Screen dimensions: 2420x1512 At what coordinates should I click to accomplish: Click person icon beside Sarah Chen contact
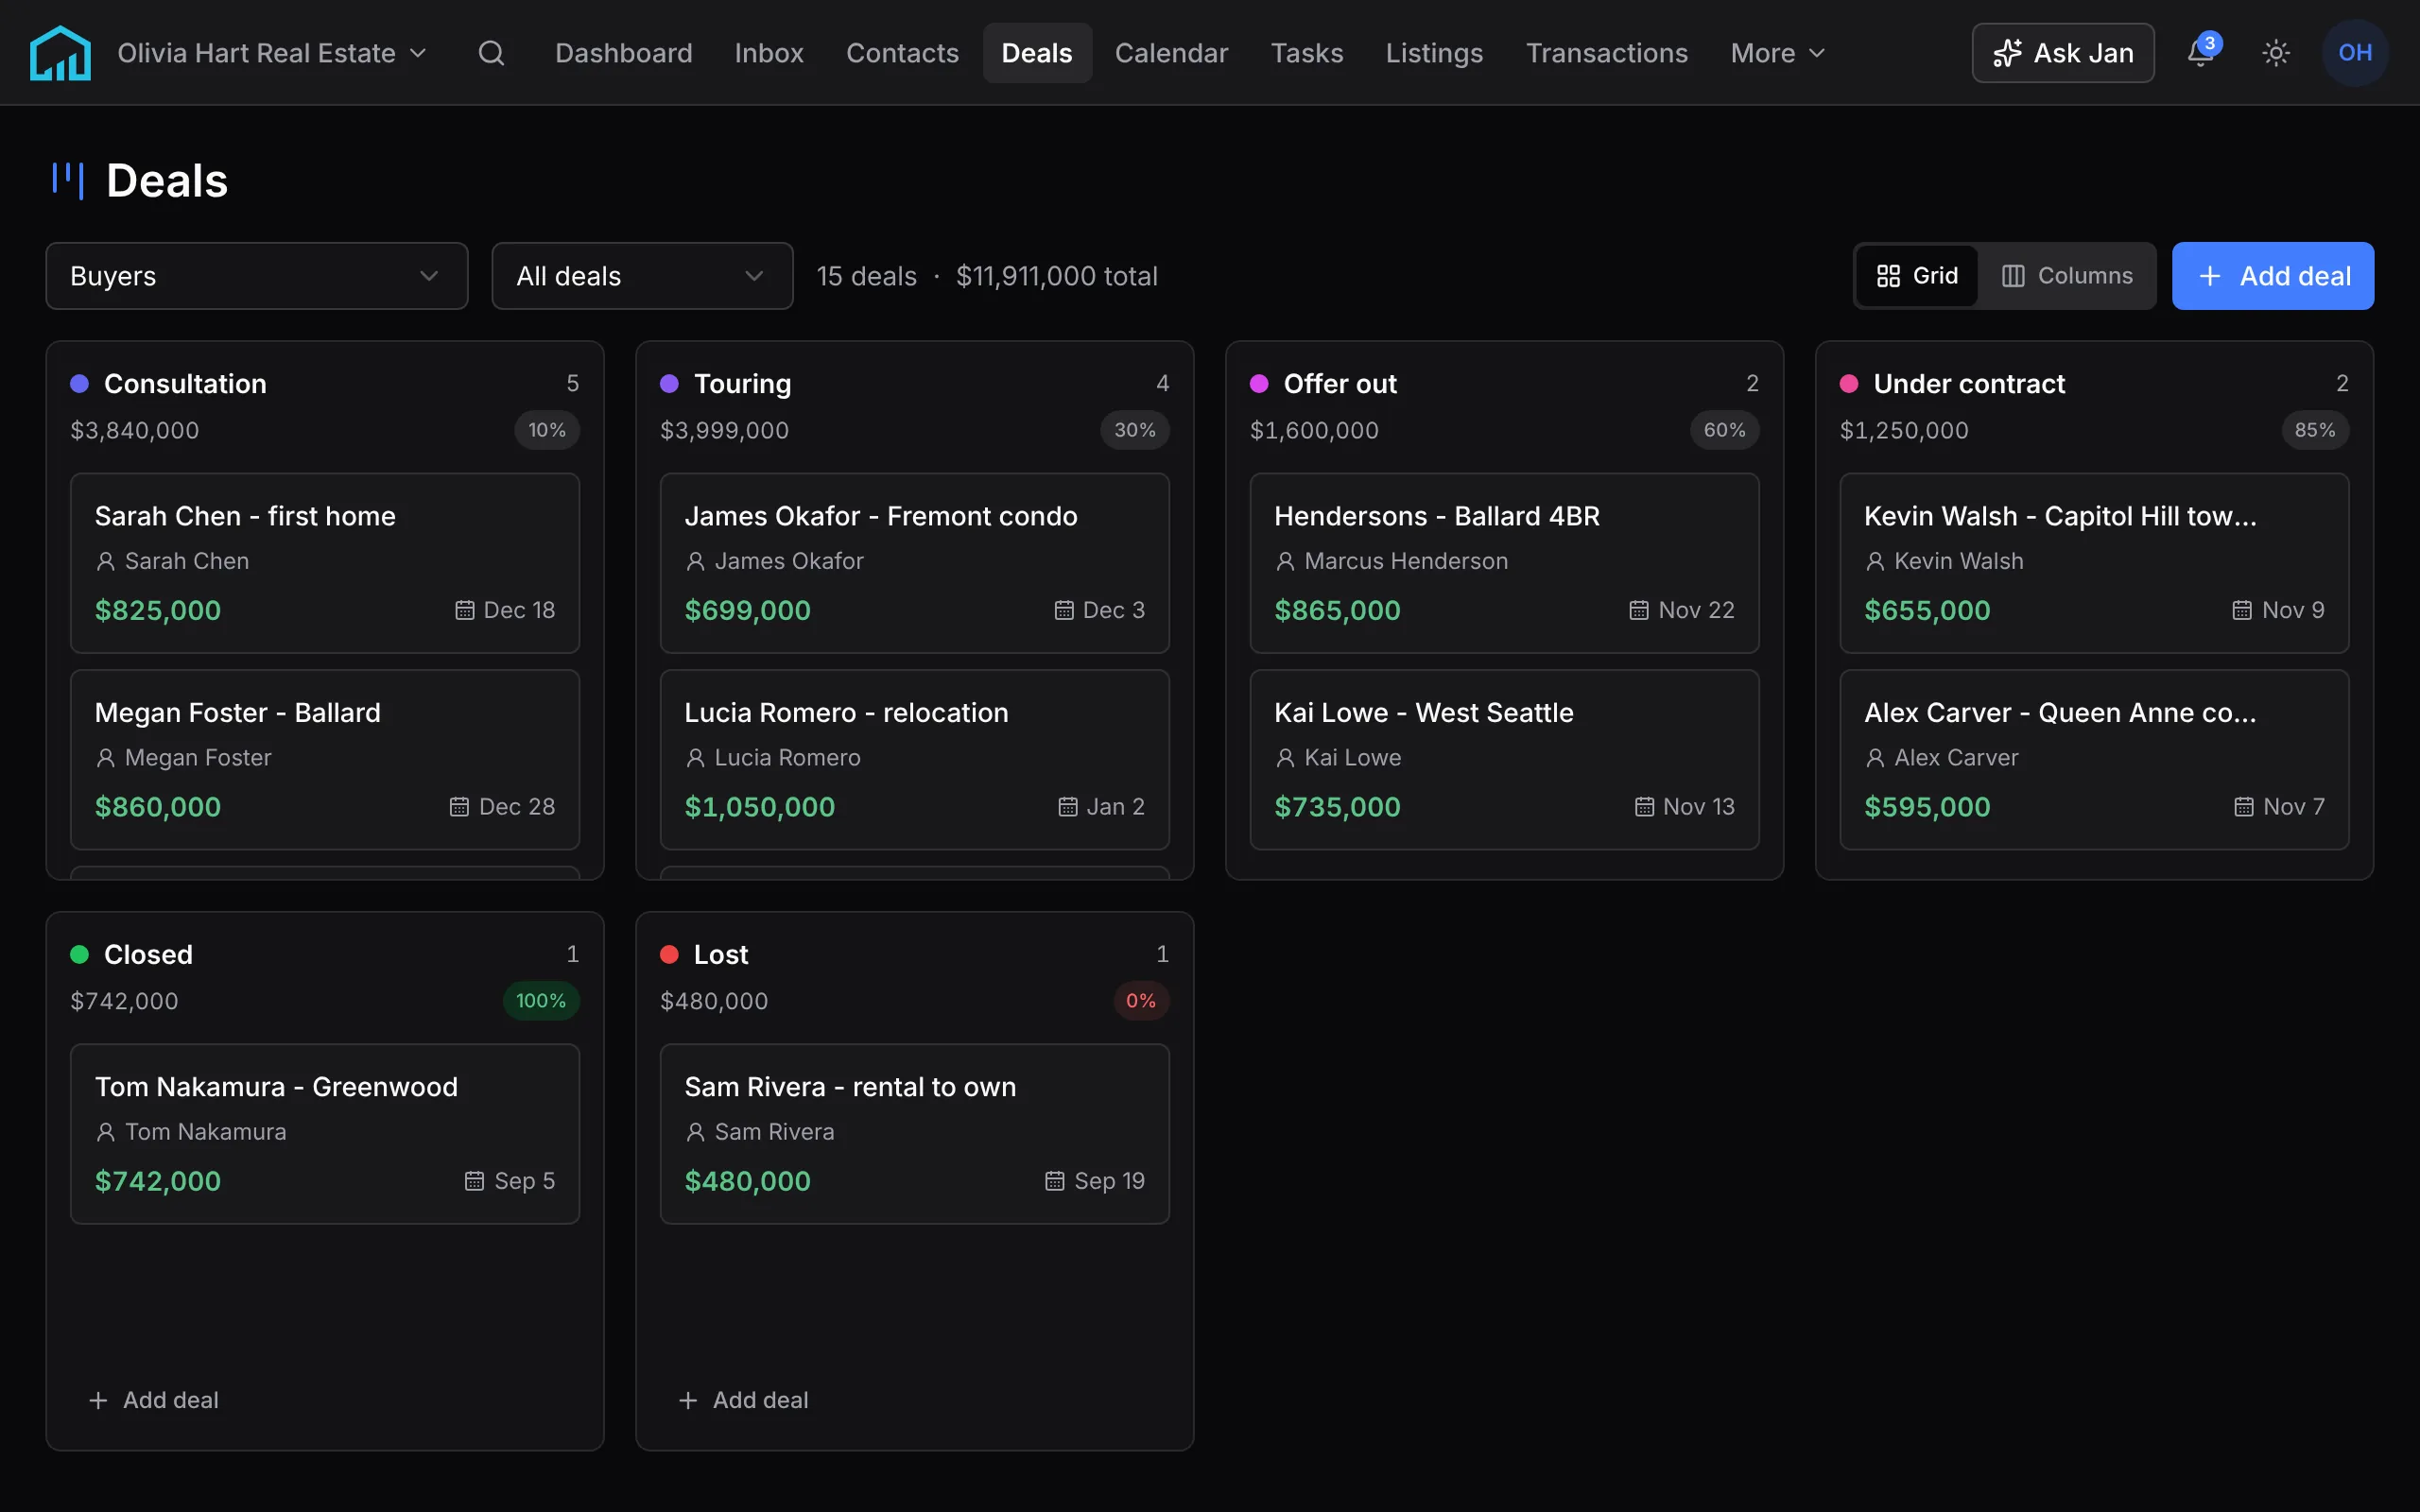(x=106, y=562)
